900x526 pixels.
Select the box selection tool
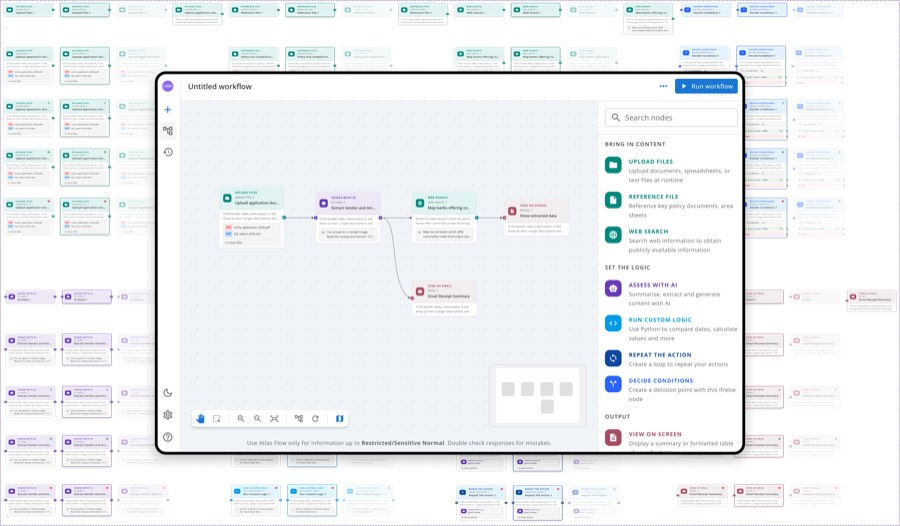[216, 419]
